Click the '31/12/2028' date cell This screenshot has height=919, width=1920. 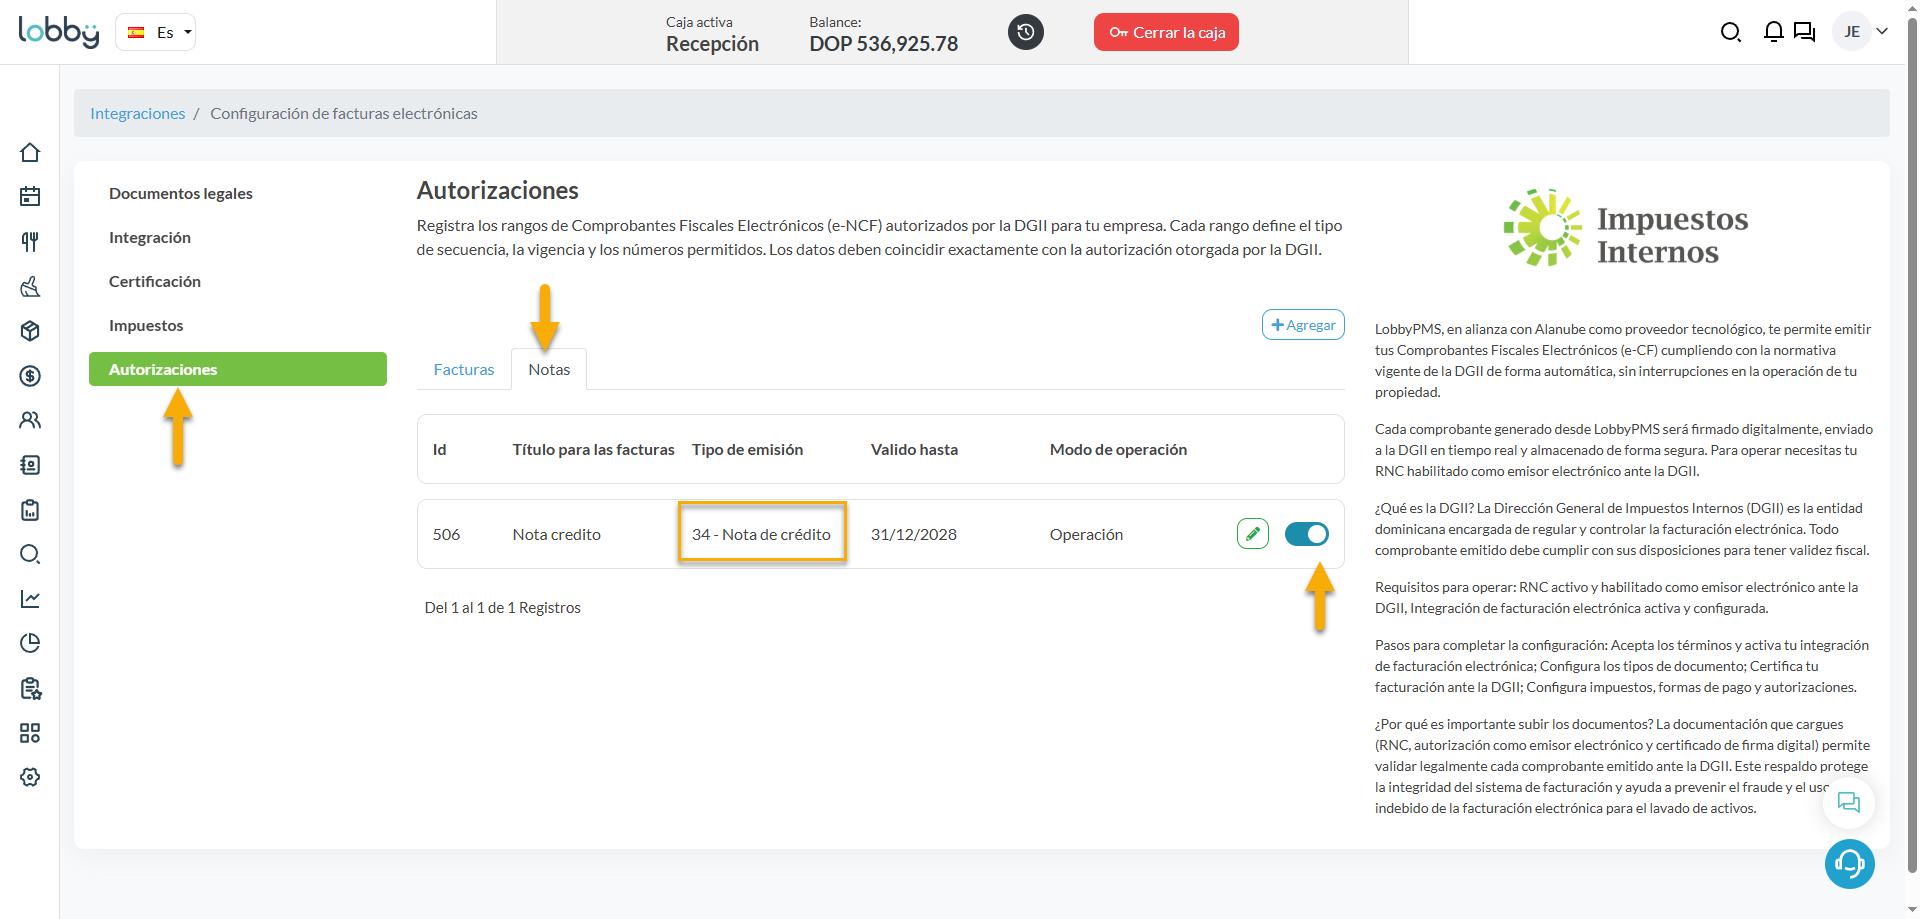[x=913, y=534]
